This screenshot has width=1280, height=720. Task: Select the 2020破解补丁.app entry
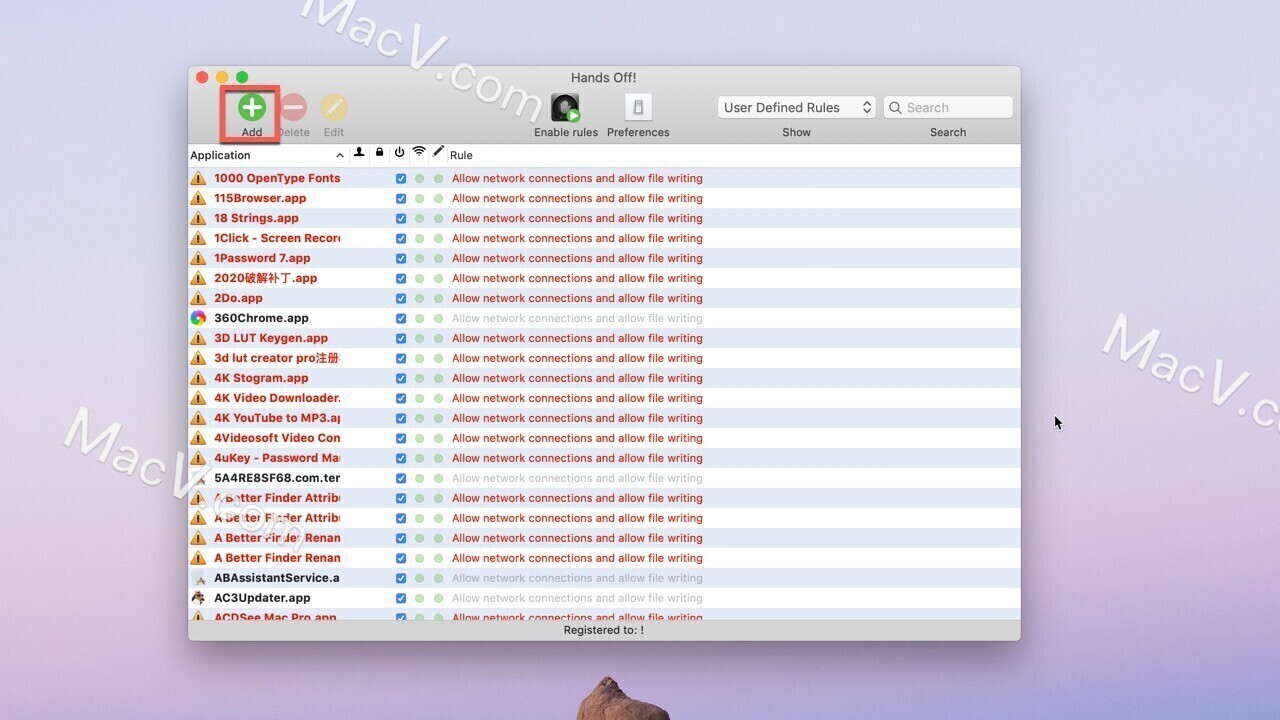coord(265,278)
